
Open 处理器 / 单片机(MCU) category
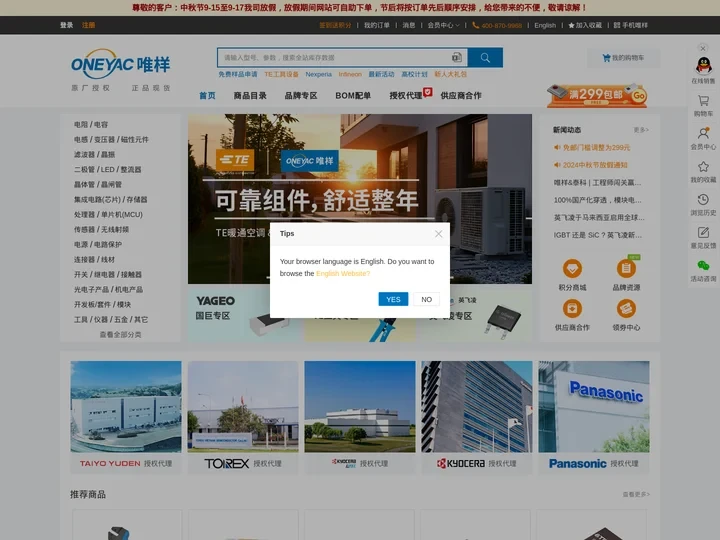click(x=108, y=214)
